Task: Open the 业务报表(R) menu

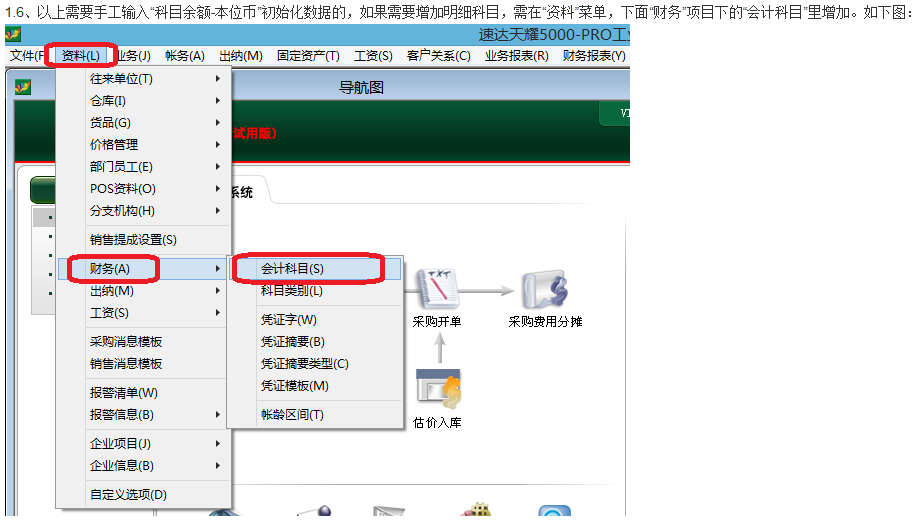Action: point(517,56)
